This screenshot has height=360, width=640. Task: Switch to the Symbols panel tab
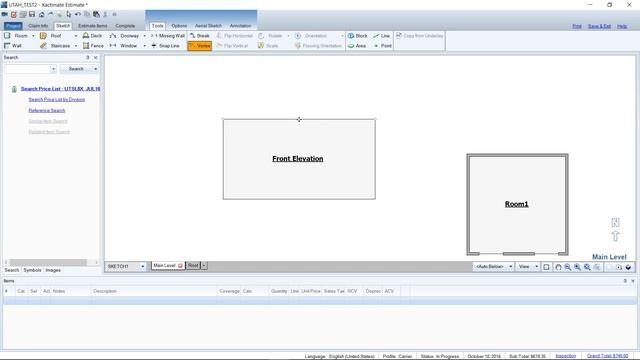pos(32,270)
